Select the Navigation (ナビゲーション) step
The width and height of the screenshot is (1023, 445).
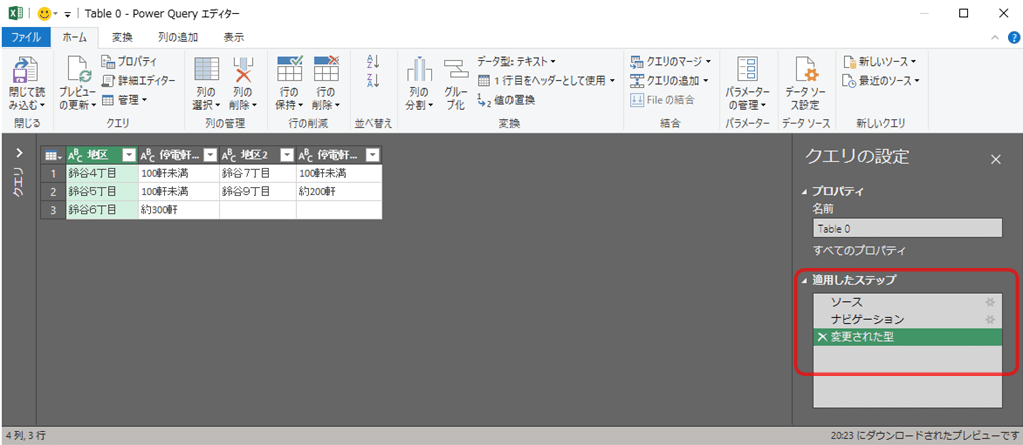907,320
